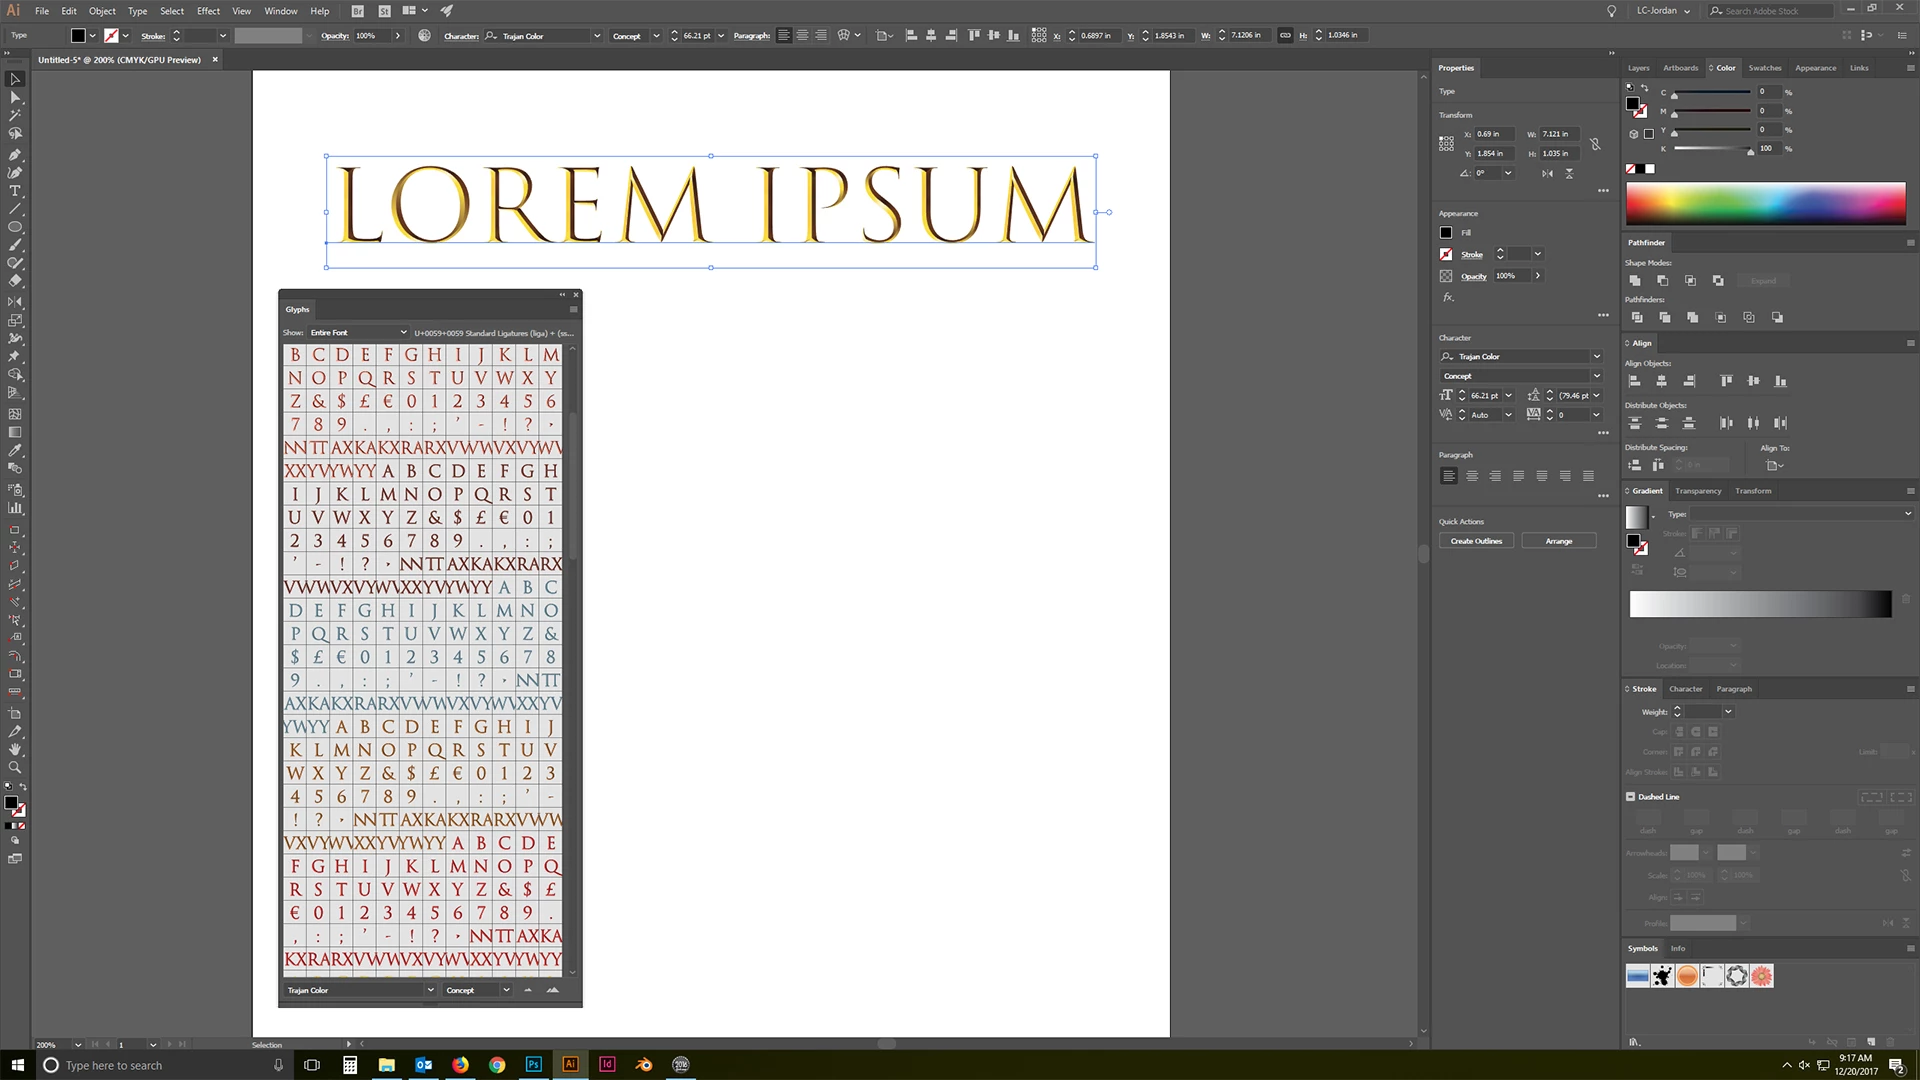Select the Hand tool
The height and width of the screenshot is (1080, 1920).
15,749
